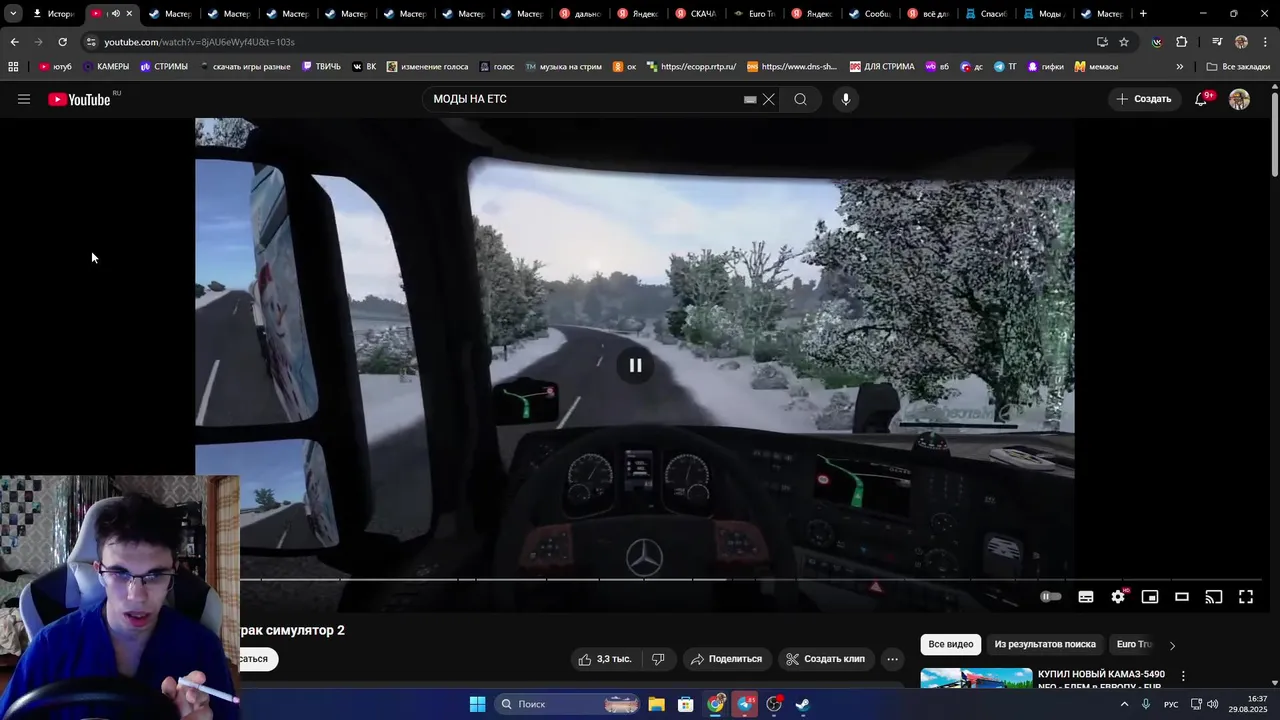Go back in browser history
Viewport: 1280px width, 720px height.
14,42
